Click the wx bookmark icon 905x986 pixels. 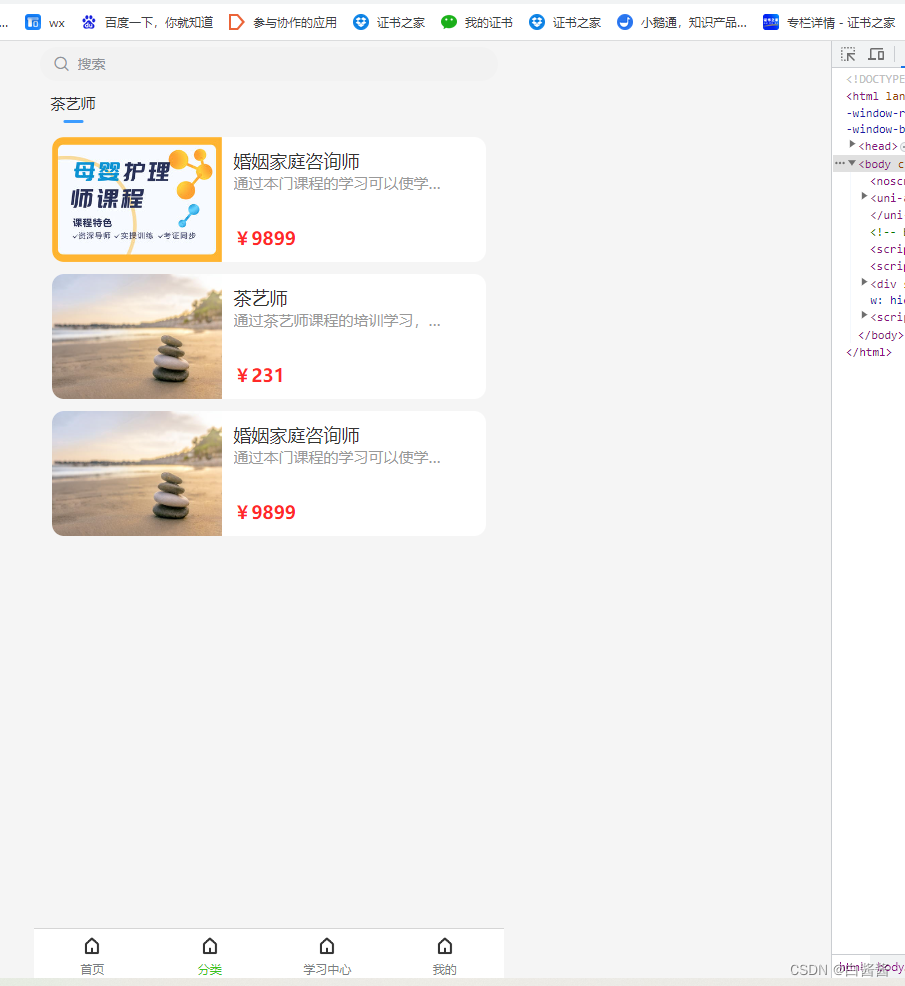[31, 21]
